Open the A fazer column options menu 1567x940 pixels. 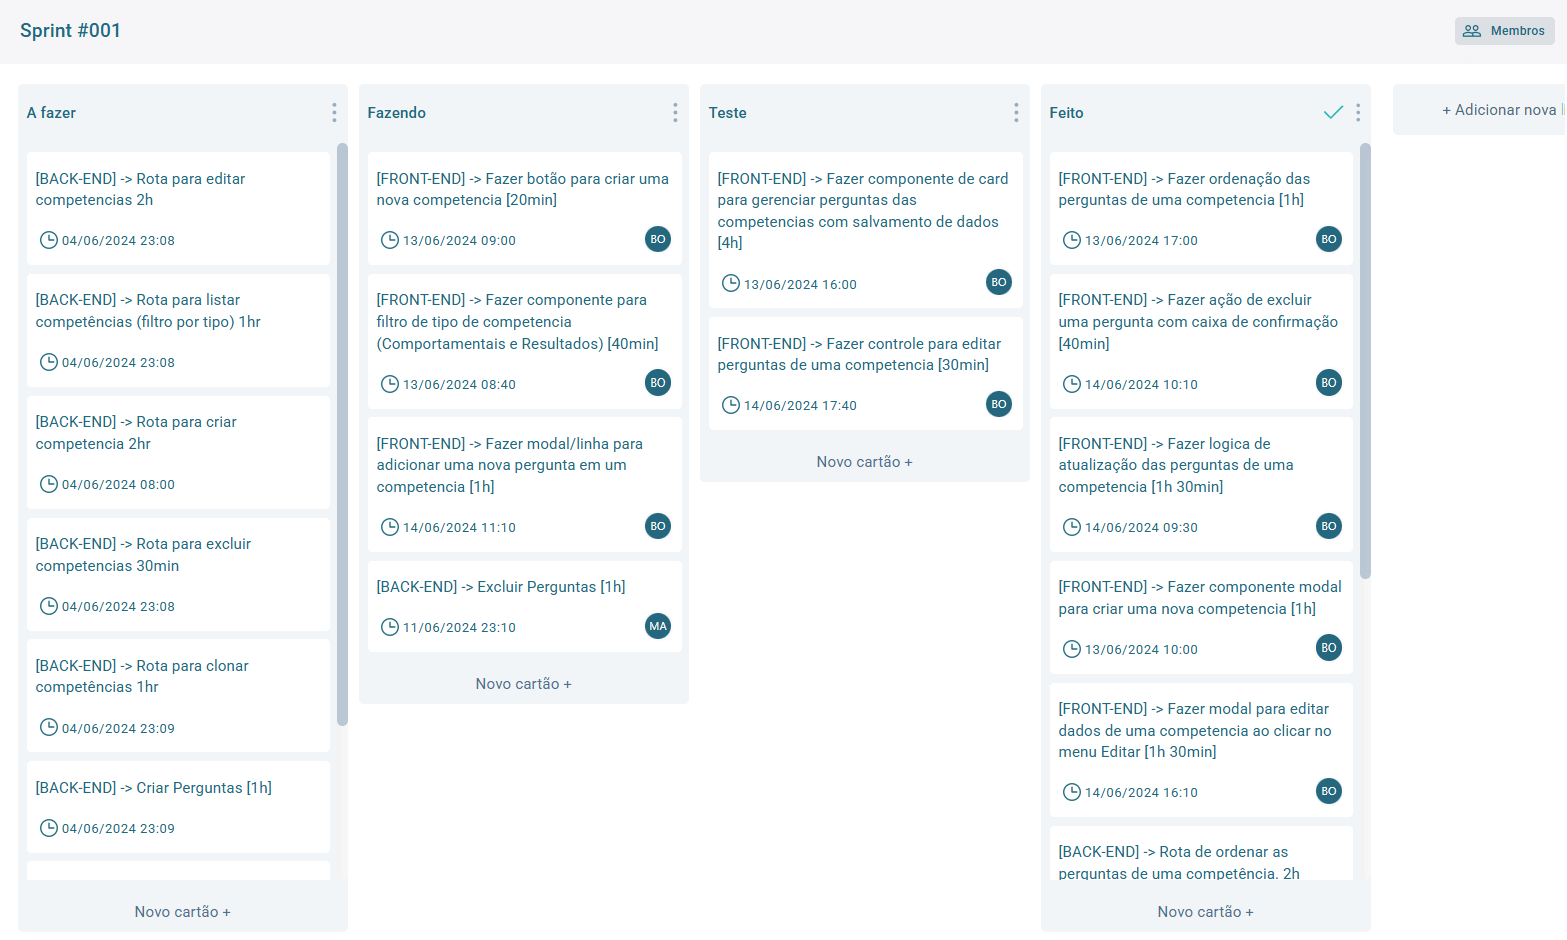click(334, 113)
